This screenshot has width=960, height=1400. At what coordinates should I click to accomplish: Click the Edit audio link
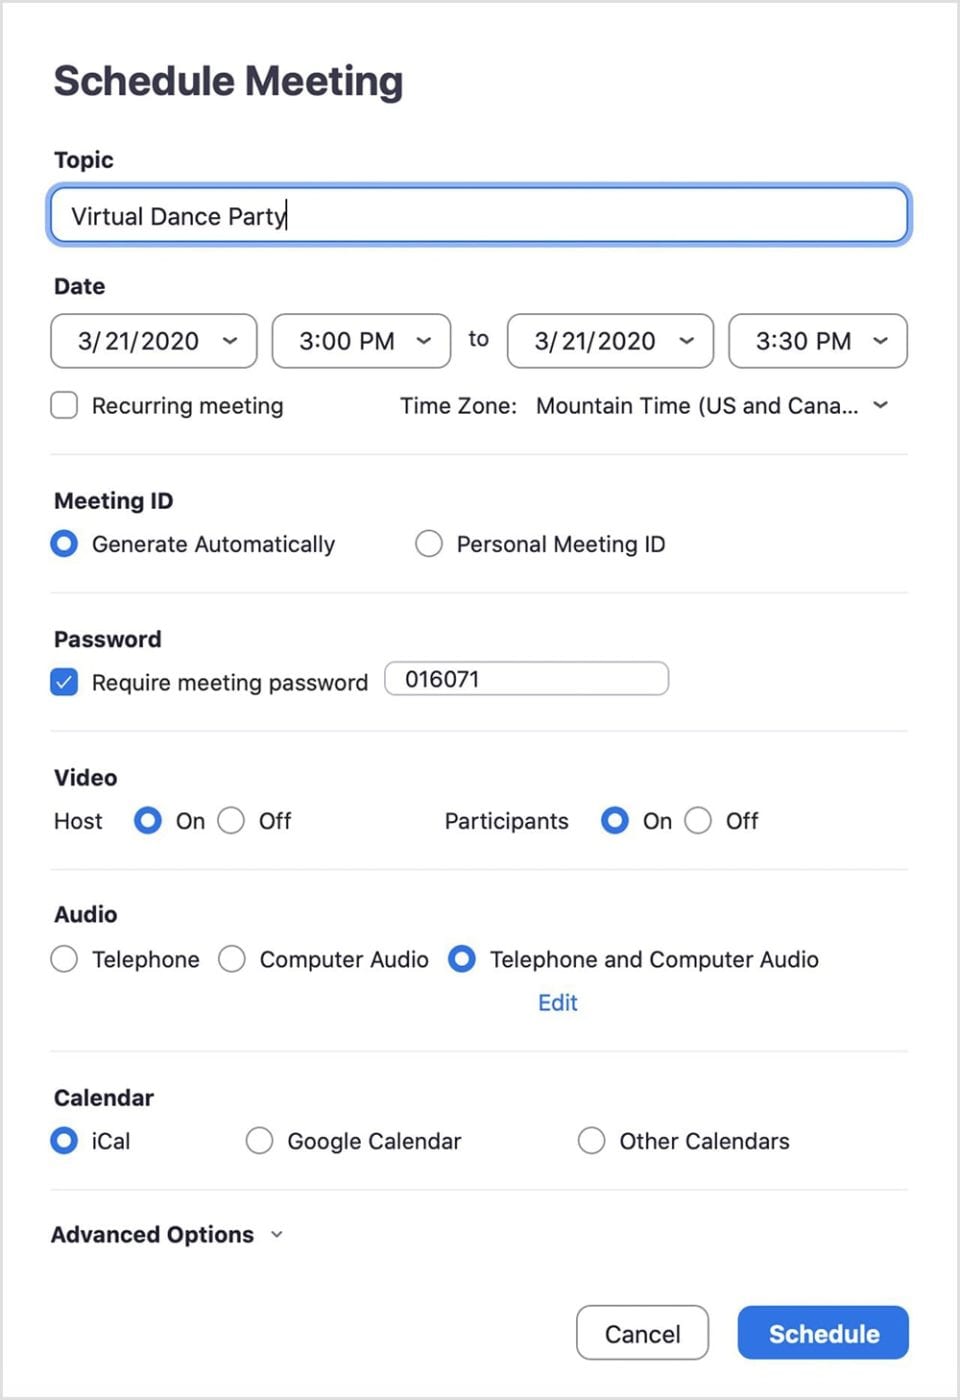(x=558, y=1003)
